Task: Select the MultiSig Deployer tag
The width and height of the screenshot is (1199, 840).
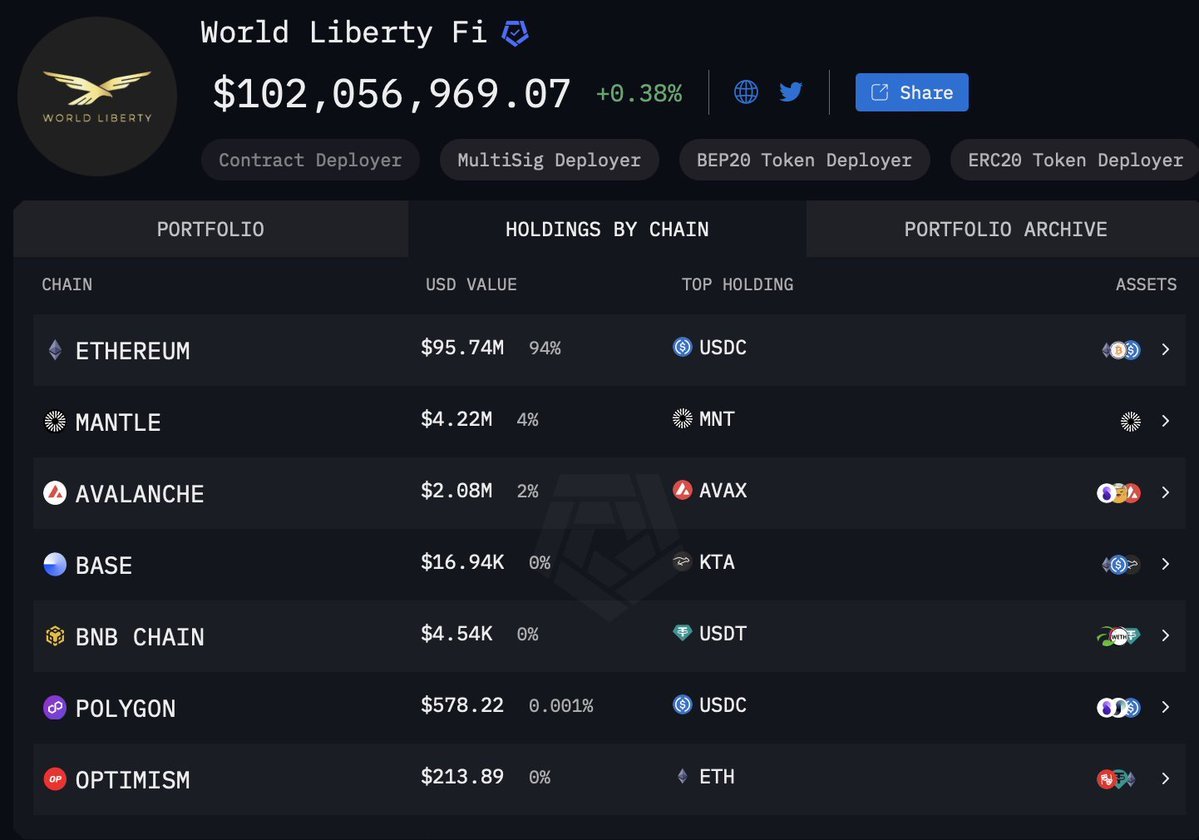Action: pos(549,160)
